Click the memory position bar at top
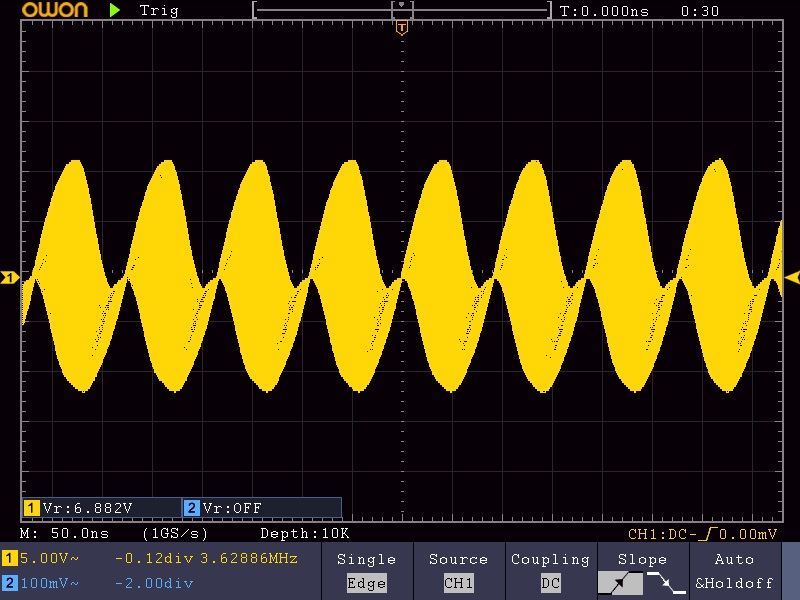Viewport: 800px width, 600px height. 402,10
